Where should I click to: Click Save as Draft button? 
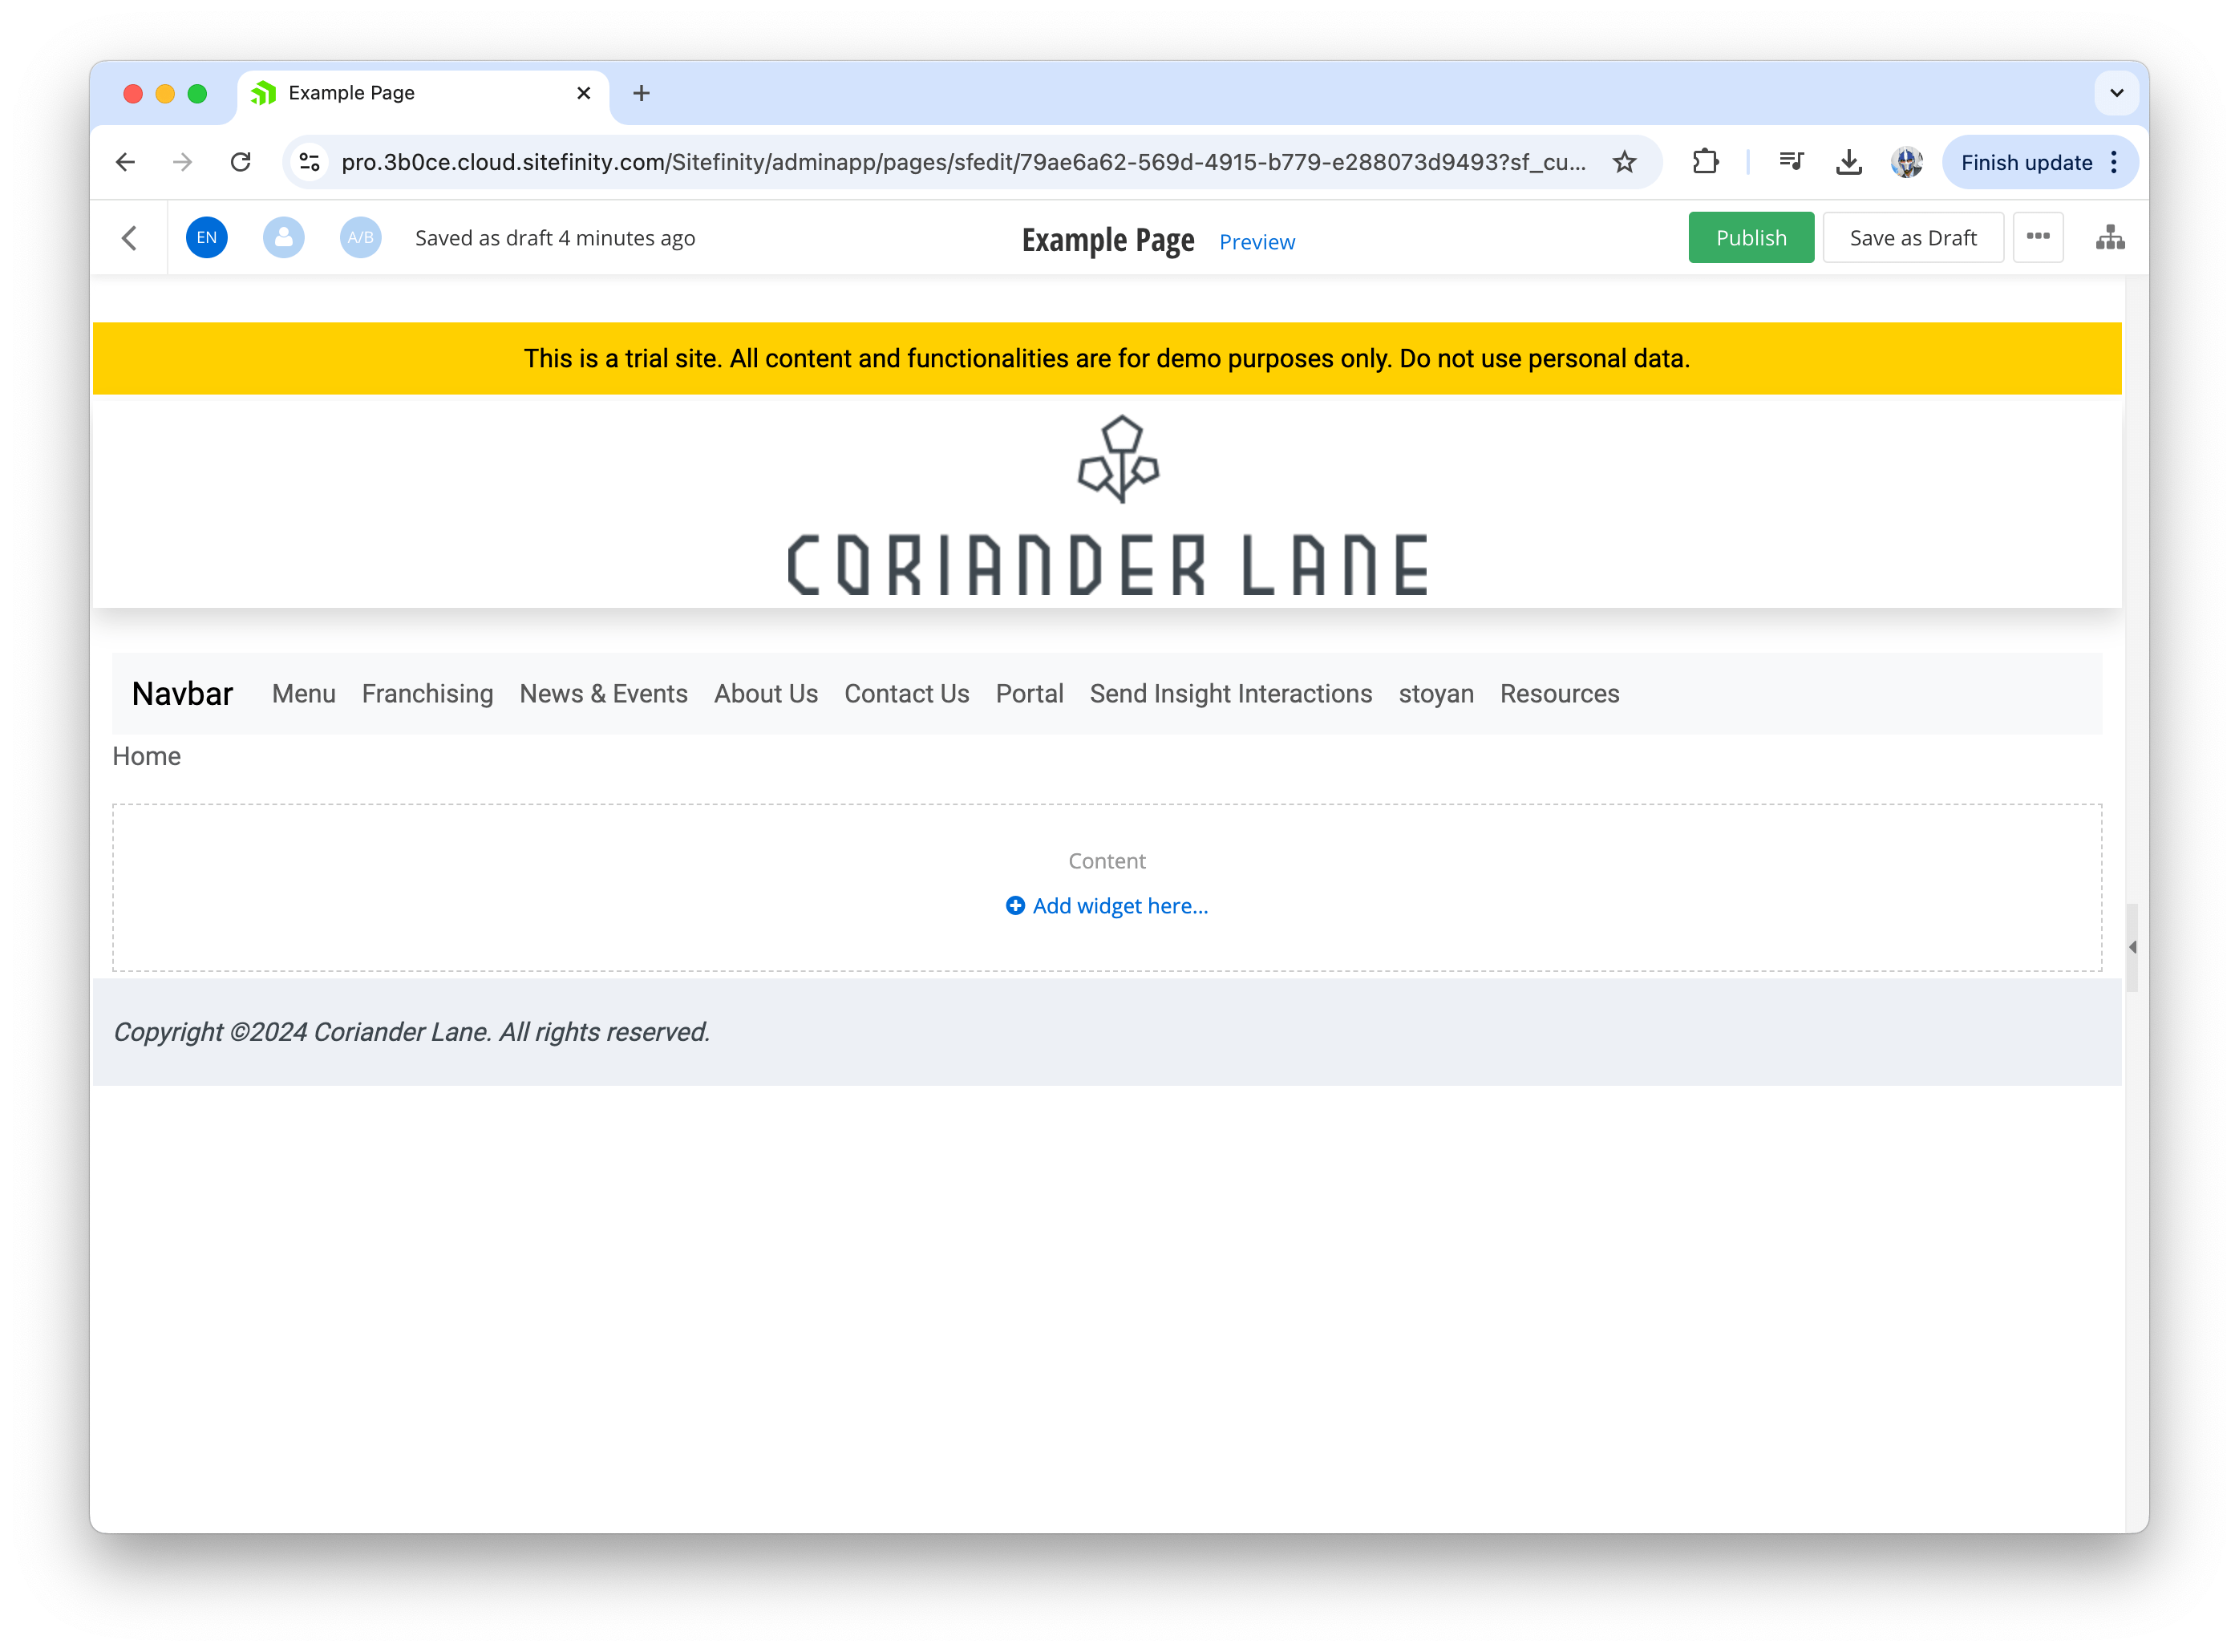[x=1912, y=238]
